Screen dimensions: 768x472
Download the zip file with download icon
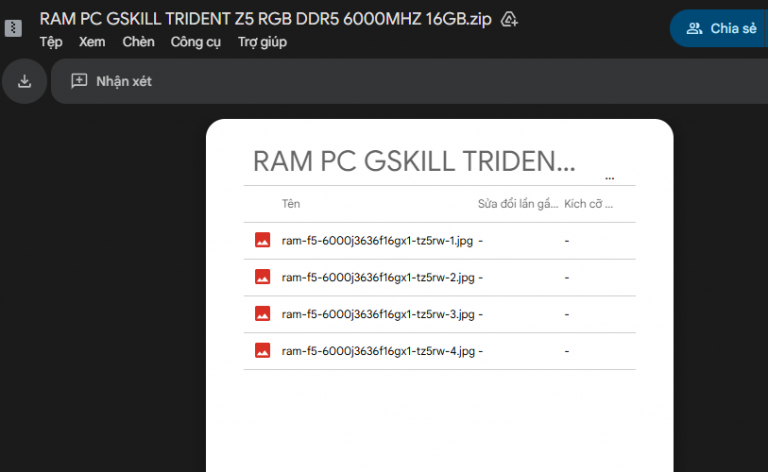tap(24, 81)
